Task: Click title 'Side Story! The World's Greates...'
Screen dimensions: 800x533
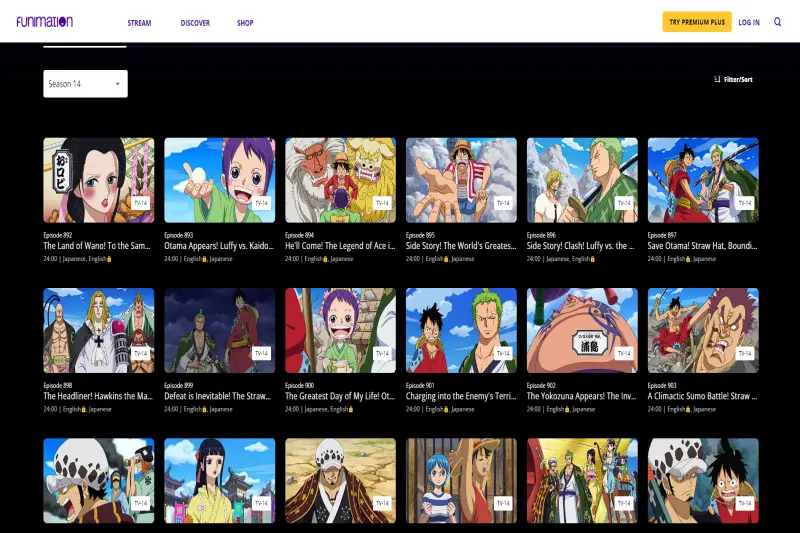Action: click(x=461, y=246)
